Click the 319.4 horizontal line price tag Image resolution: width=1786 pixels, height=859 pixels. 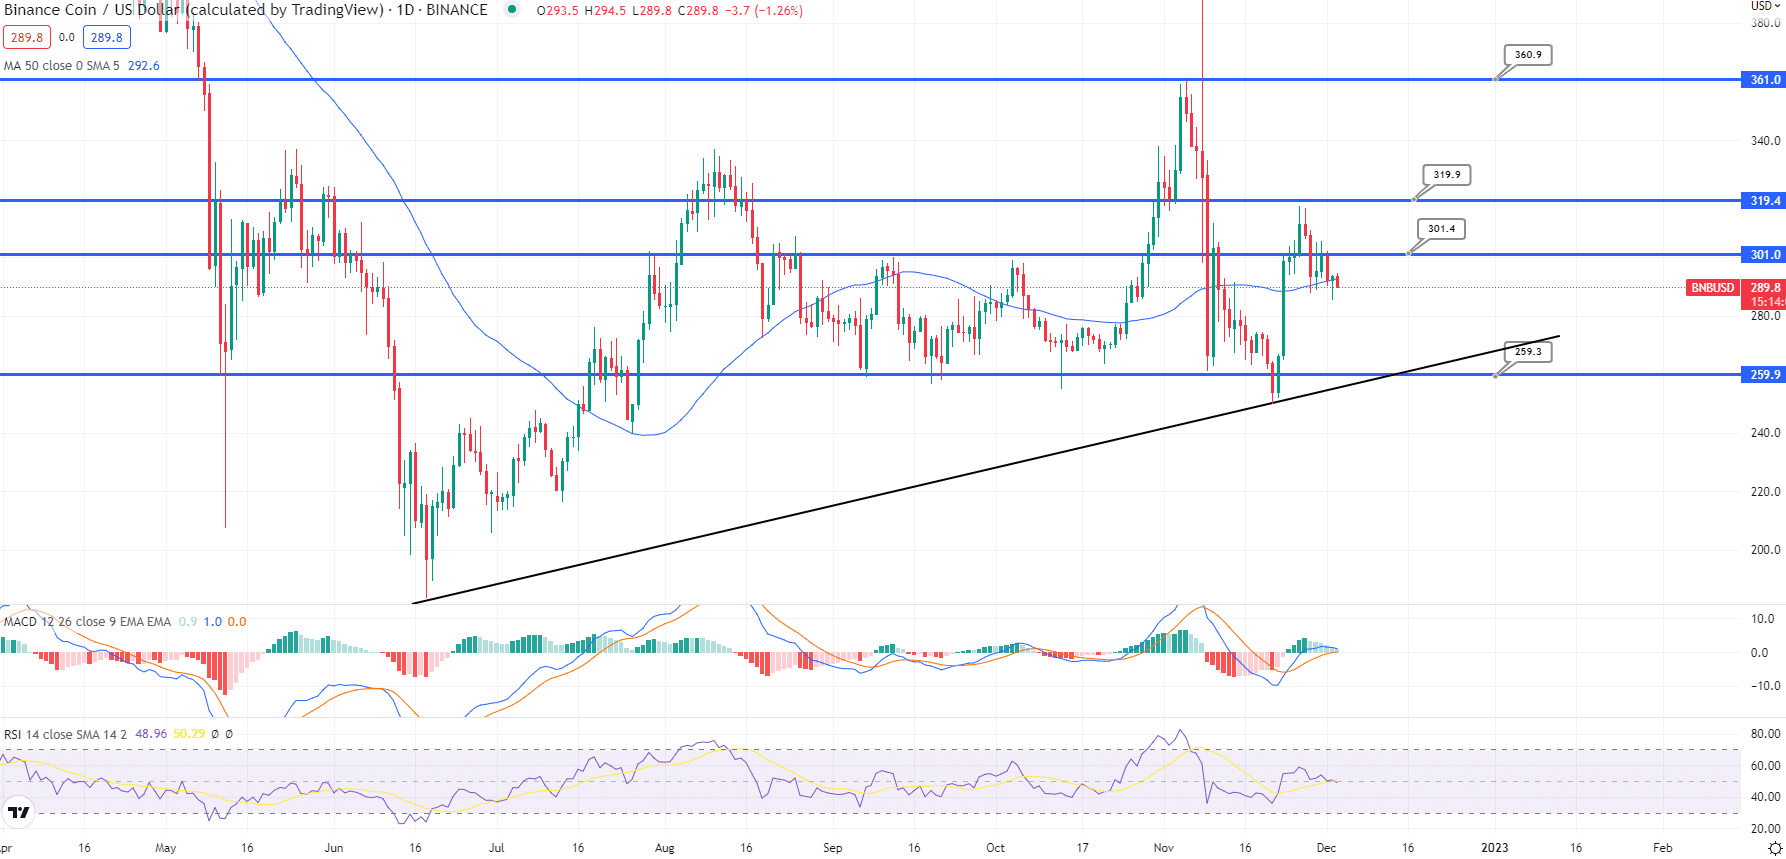click(1764, 201)
